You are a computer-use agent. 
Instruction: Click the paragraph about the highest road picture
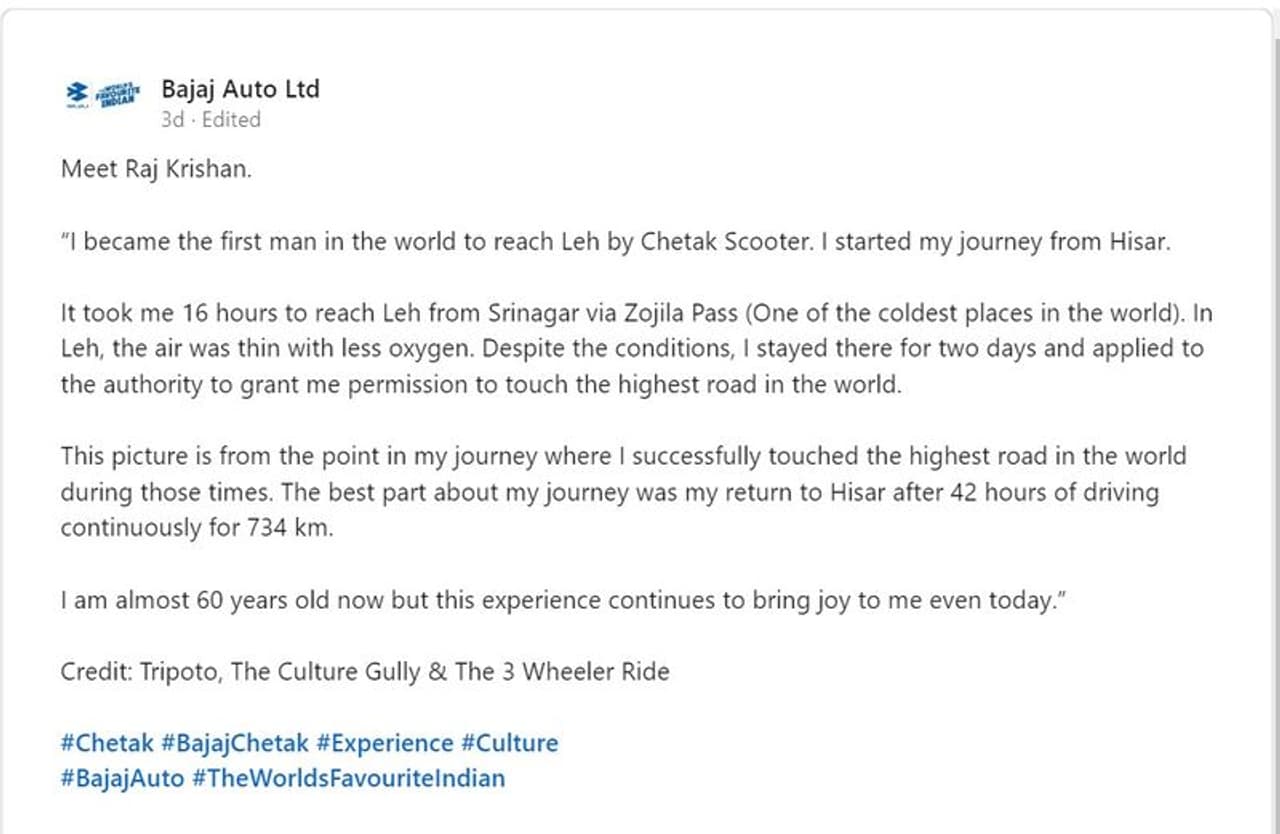[x=622, y=492]
